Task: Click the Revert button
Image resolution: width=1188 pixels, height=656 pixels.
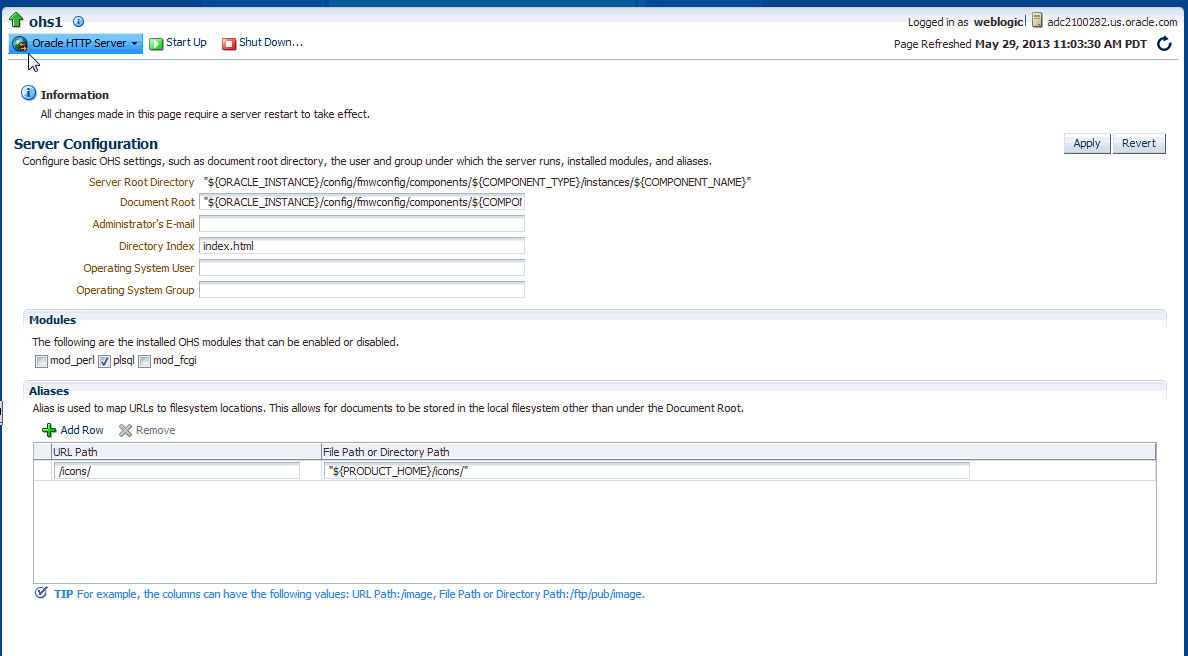Action: click(x=1139, y=143)
